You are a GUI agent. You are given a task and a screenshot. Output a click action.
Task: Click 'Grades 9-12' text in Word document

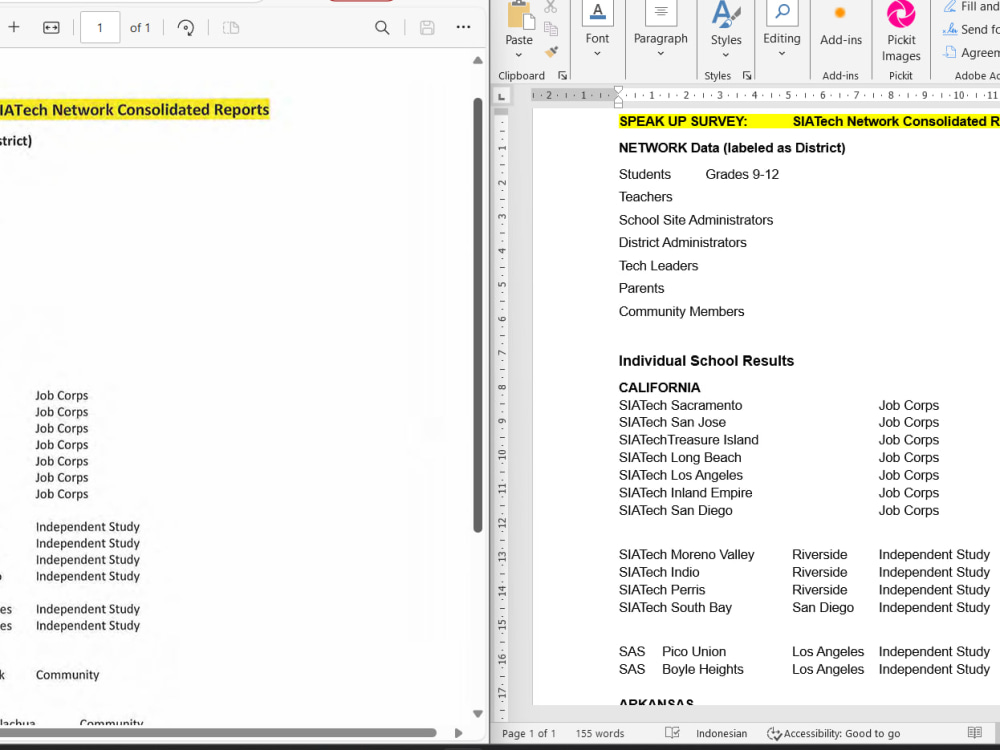pyautogui.click(x=742, y=175)
